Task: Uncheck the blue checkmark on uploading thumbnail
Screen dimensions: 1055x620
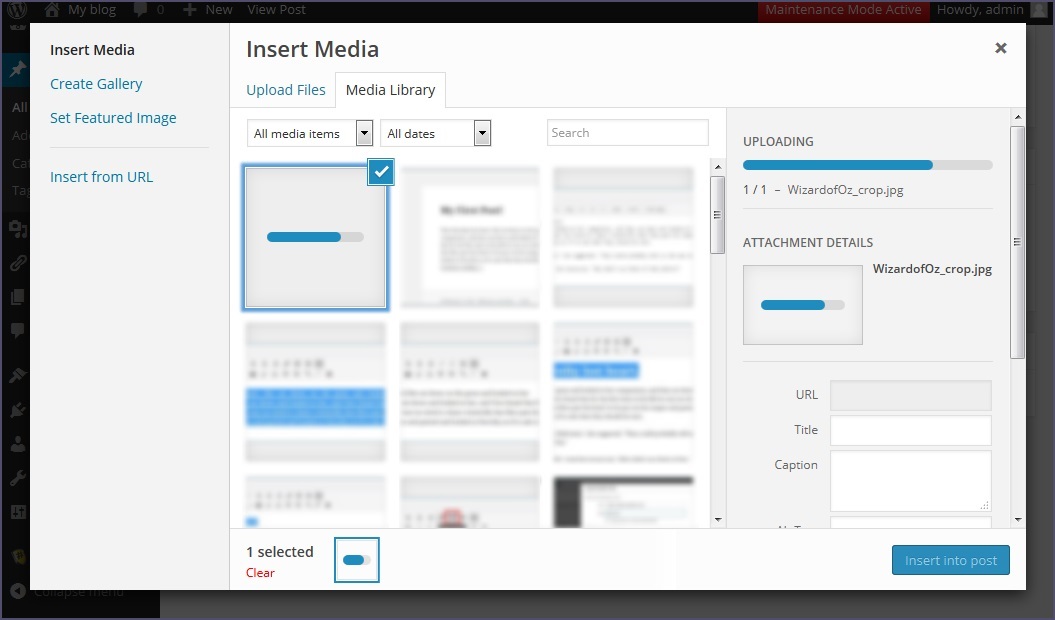Action: (381, 172)
